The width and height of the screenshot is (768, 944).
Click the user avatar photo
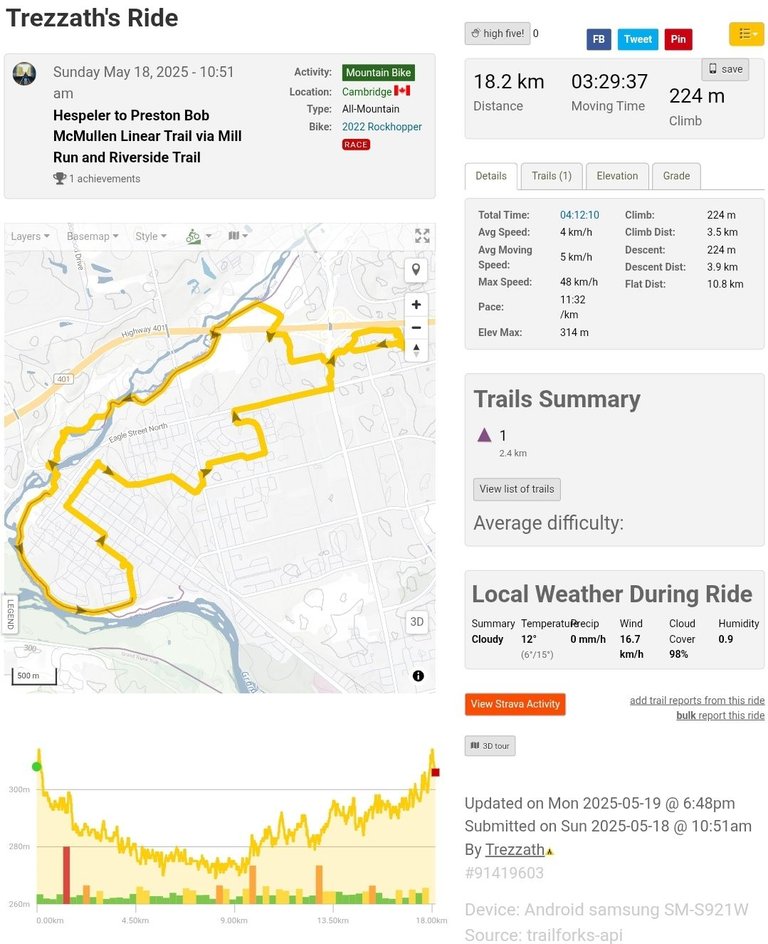25,73
